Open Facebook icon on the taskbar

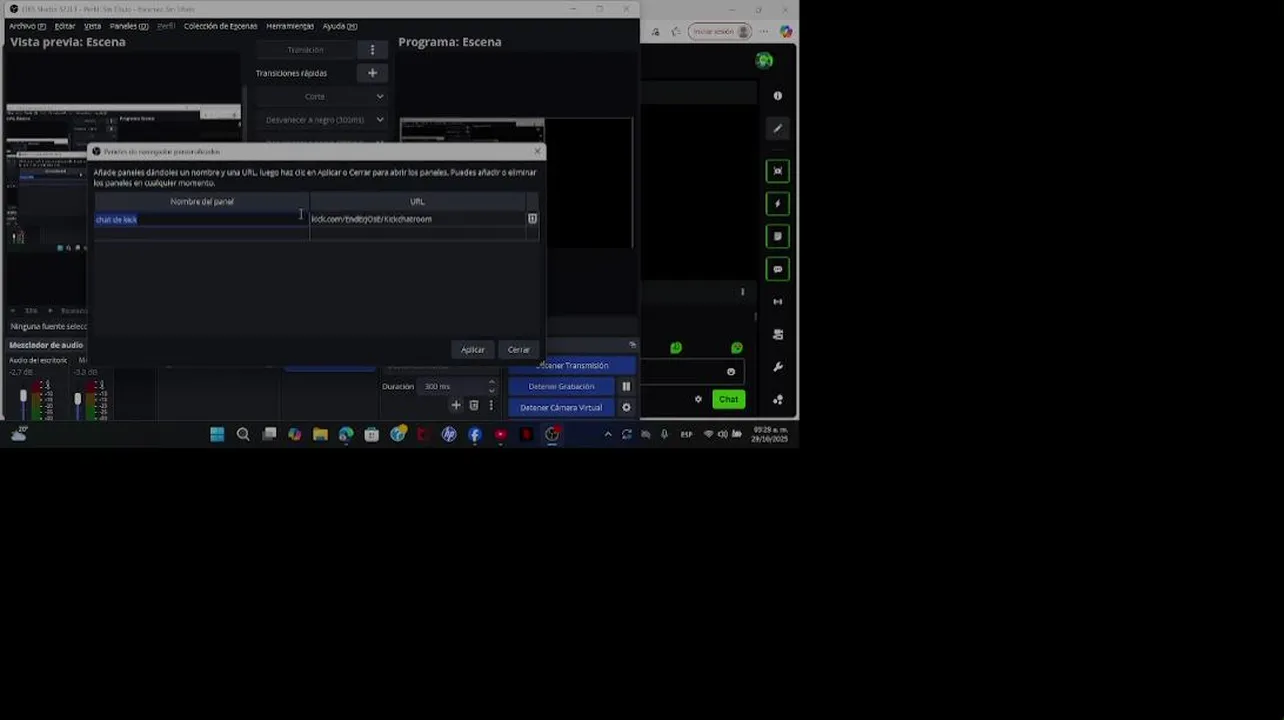click(x=475, y=434)
